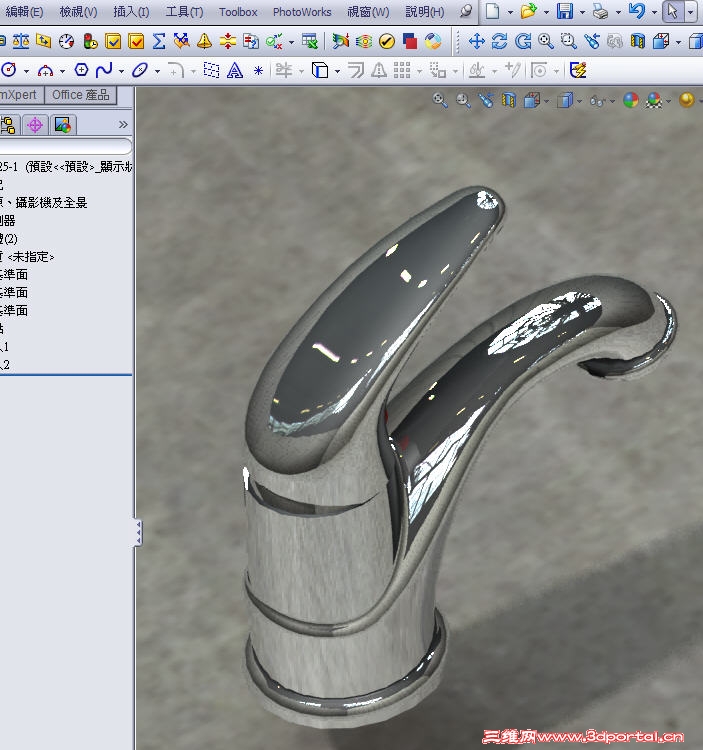
Task: Select the Circle sketch tool
Action: pyautogui.click(x=9, y=70)
